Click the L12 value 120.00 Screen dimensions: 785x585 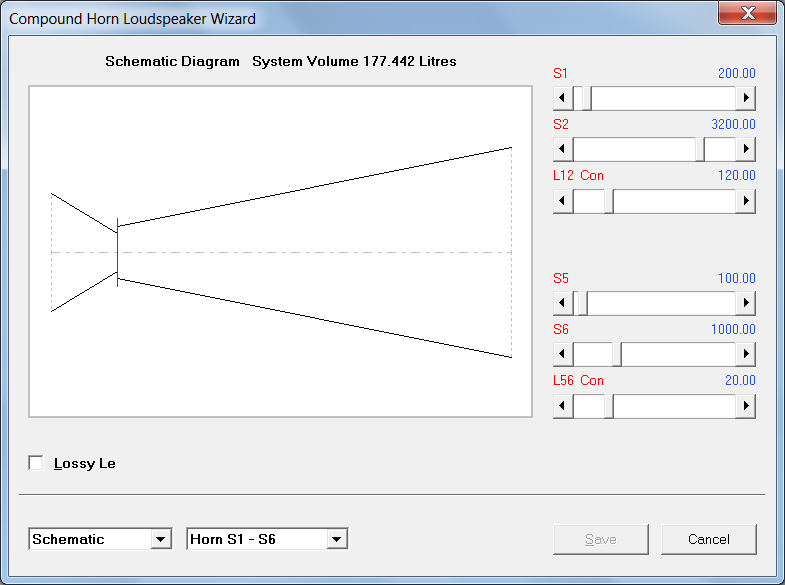pos(736,176)
